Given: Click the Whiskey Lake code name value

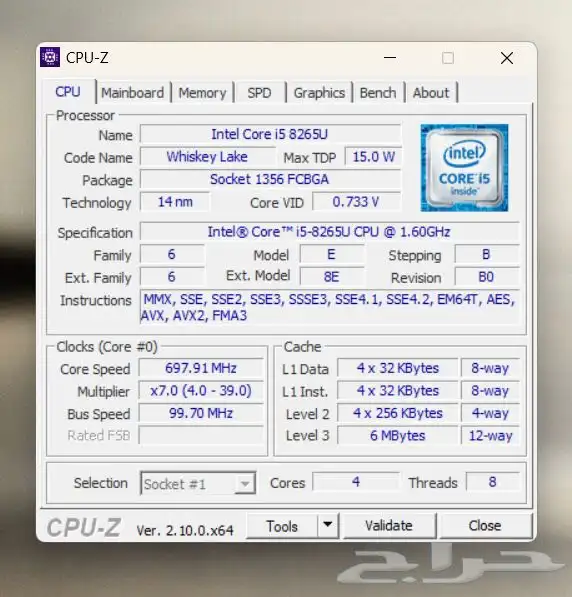Looking at the screenshot, I should 207,156.
